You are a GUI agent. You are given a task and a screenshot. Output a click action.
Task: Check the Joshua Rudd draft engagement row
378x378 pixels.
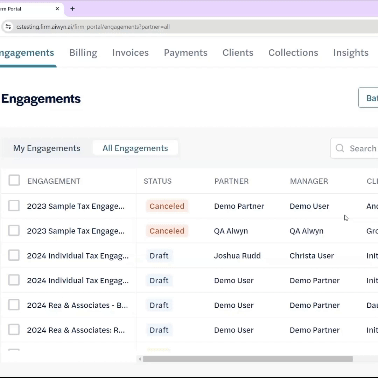[14, 255]
